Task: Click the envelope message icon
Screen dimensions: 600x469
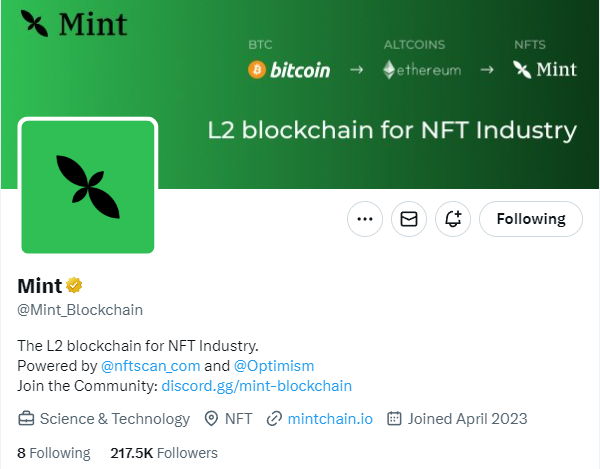Action: [x=409, y=219]
